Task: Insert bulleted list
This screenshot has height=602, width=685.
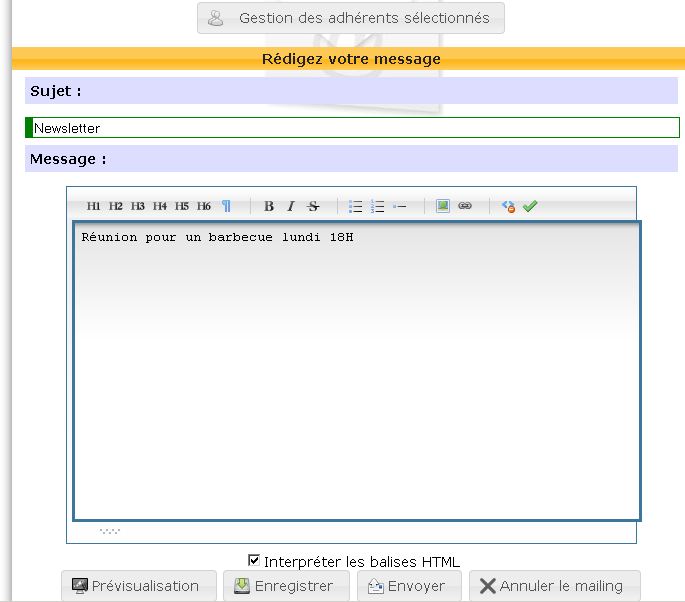Action: (x=355, y=206)
